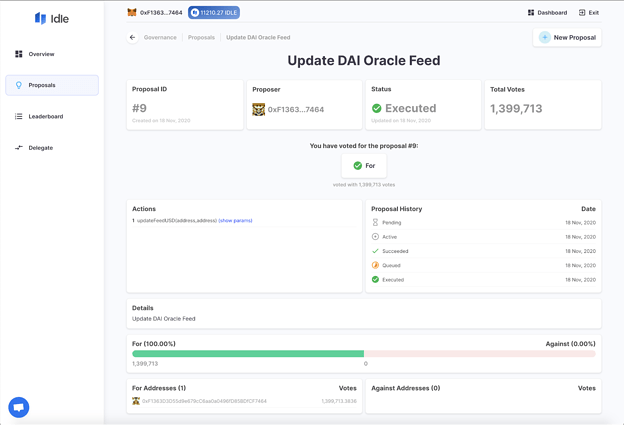Go back with the arrow button
The height and width of the screenshot is (441, 624).
pos(133,37)
